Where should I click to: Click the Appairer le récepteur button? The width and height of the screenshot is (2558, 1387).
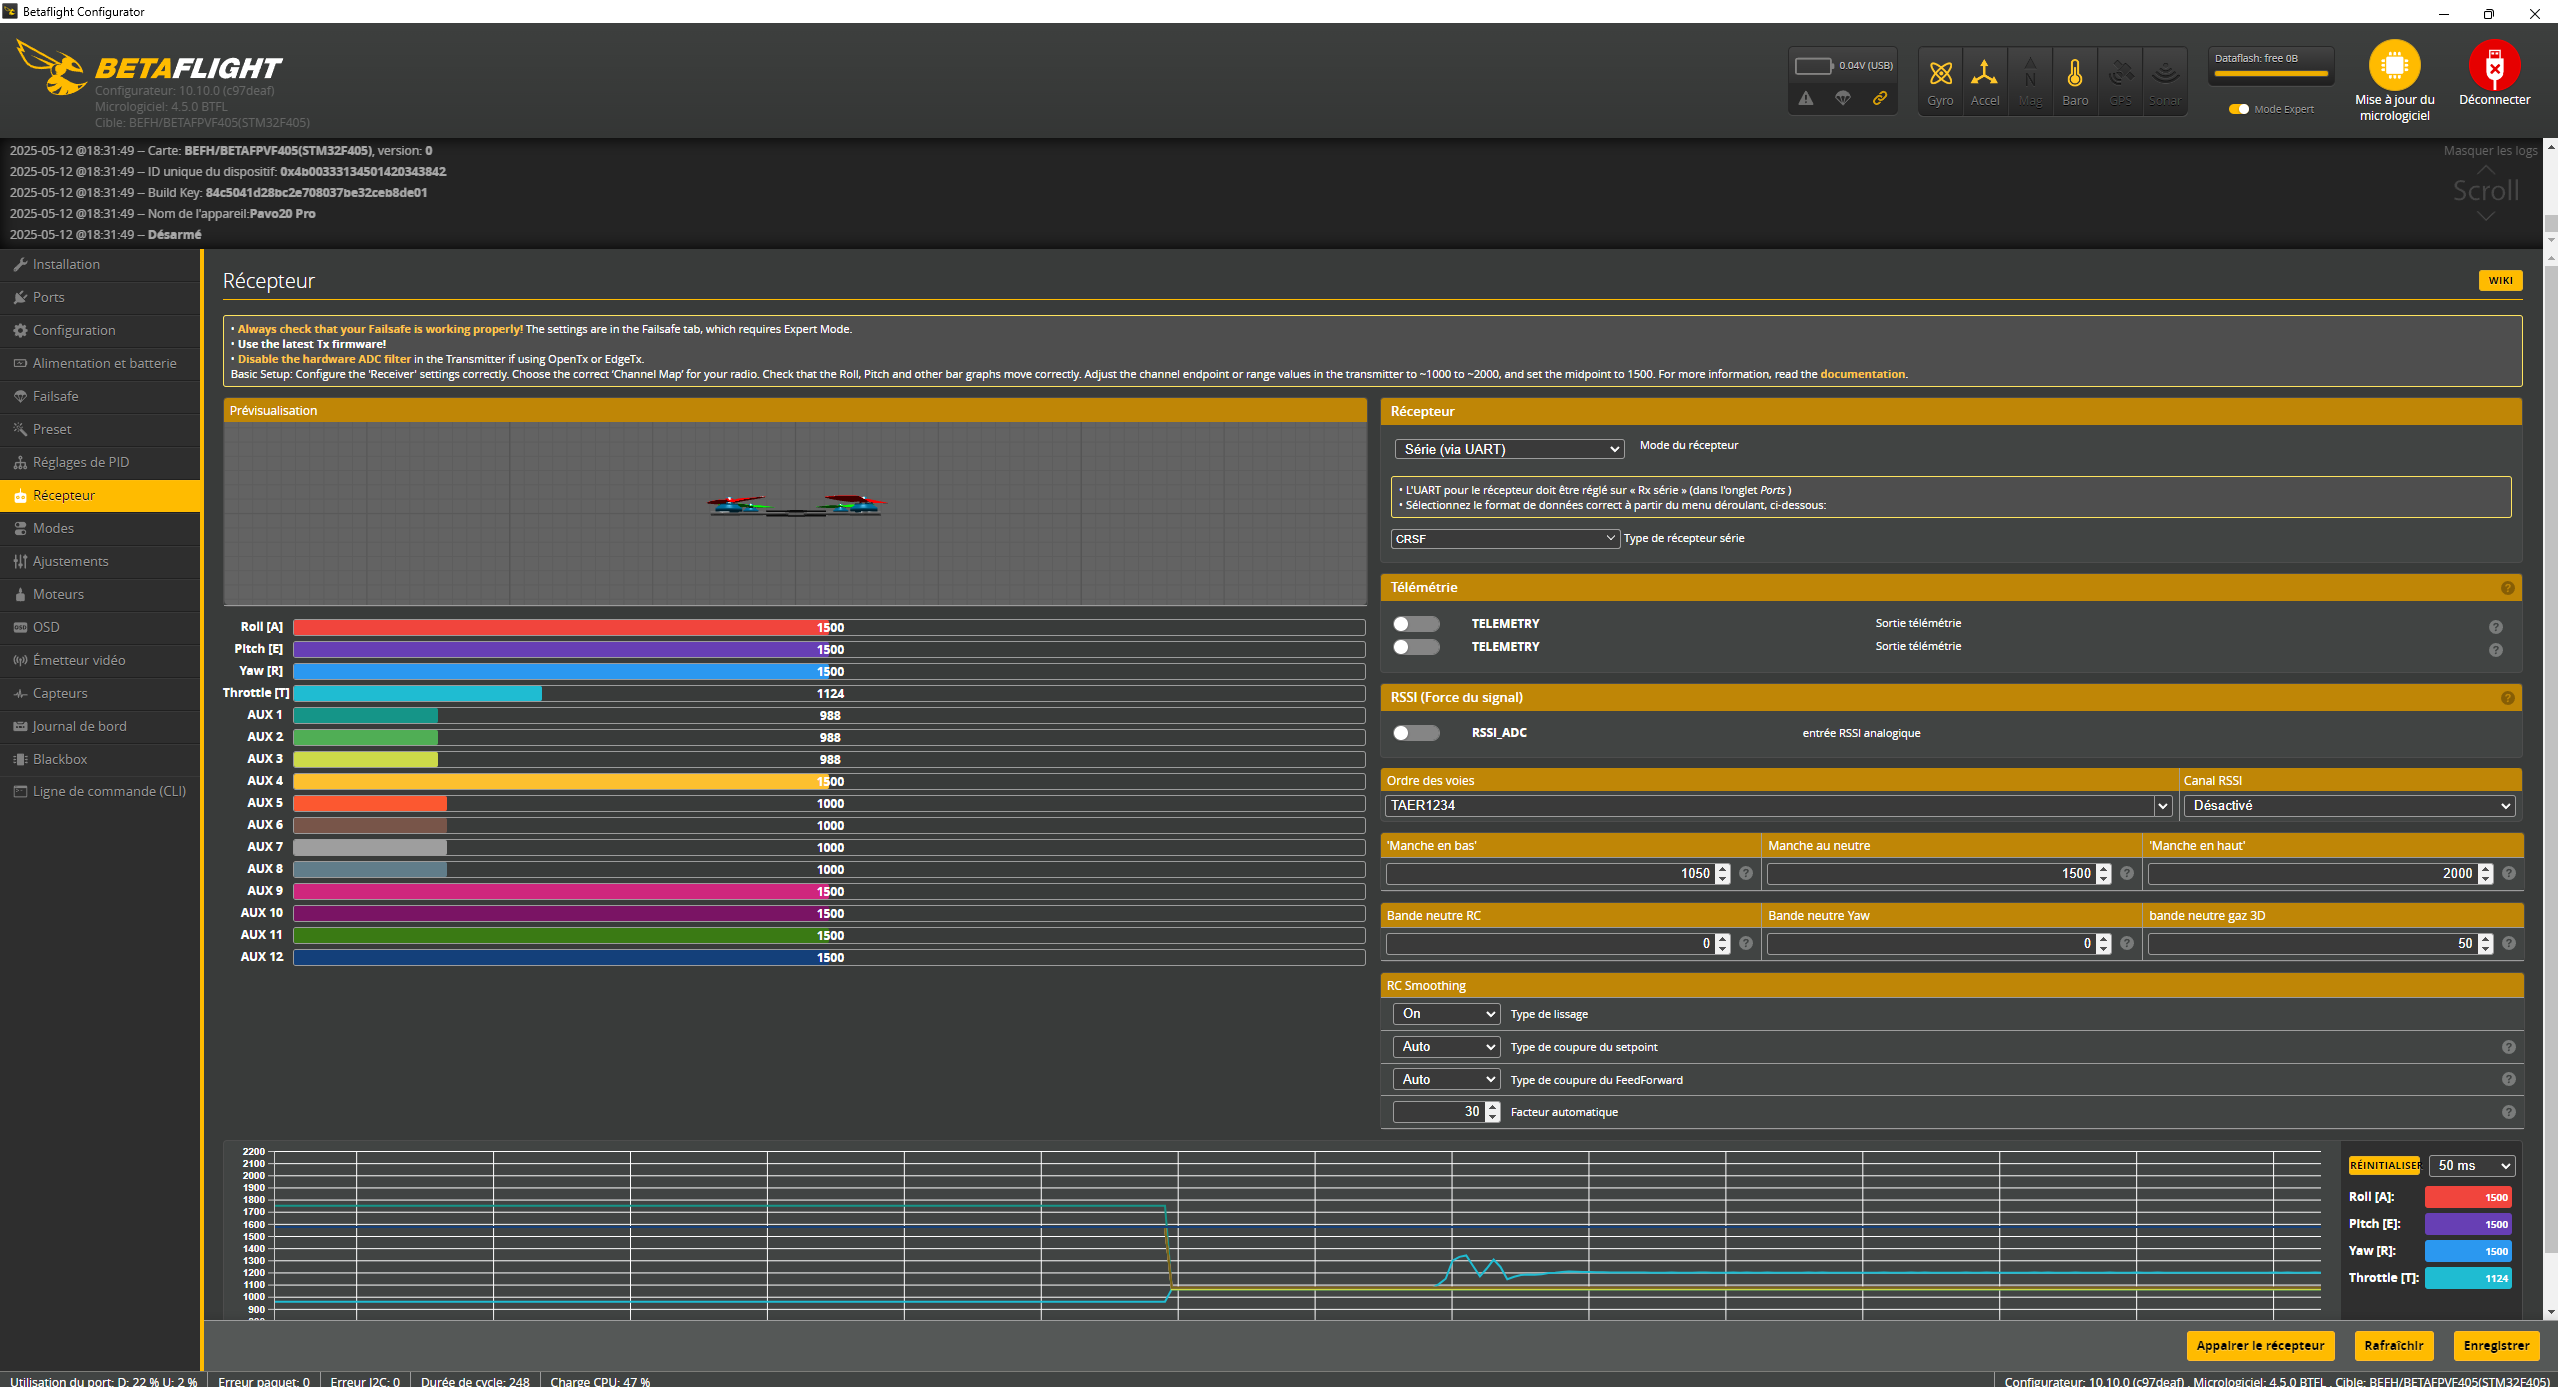click(2259, 1346)
